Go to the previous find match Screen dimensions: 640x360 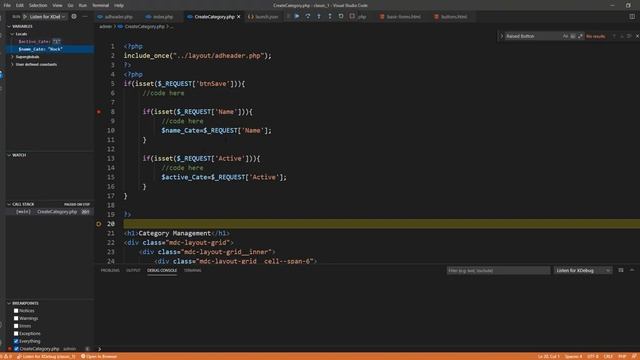[614, 36]
